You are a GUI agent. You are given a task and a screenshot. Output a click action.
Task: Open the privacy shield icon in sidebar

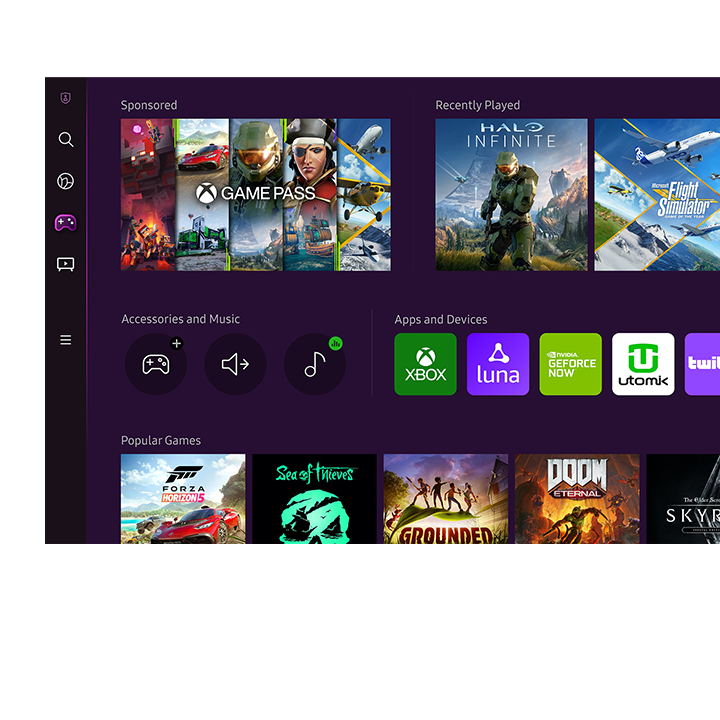[x=66, y=98]
